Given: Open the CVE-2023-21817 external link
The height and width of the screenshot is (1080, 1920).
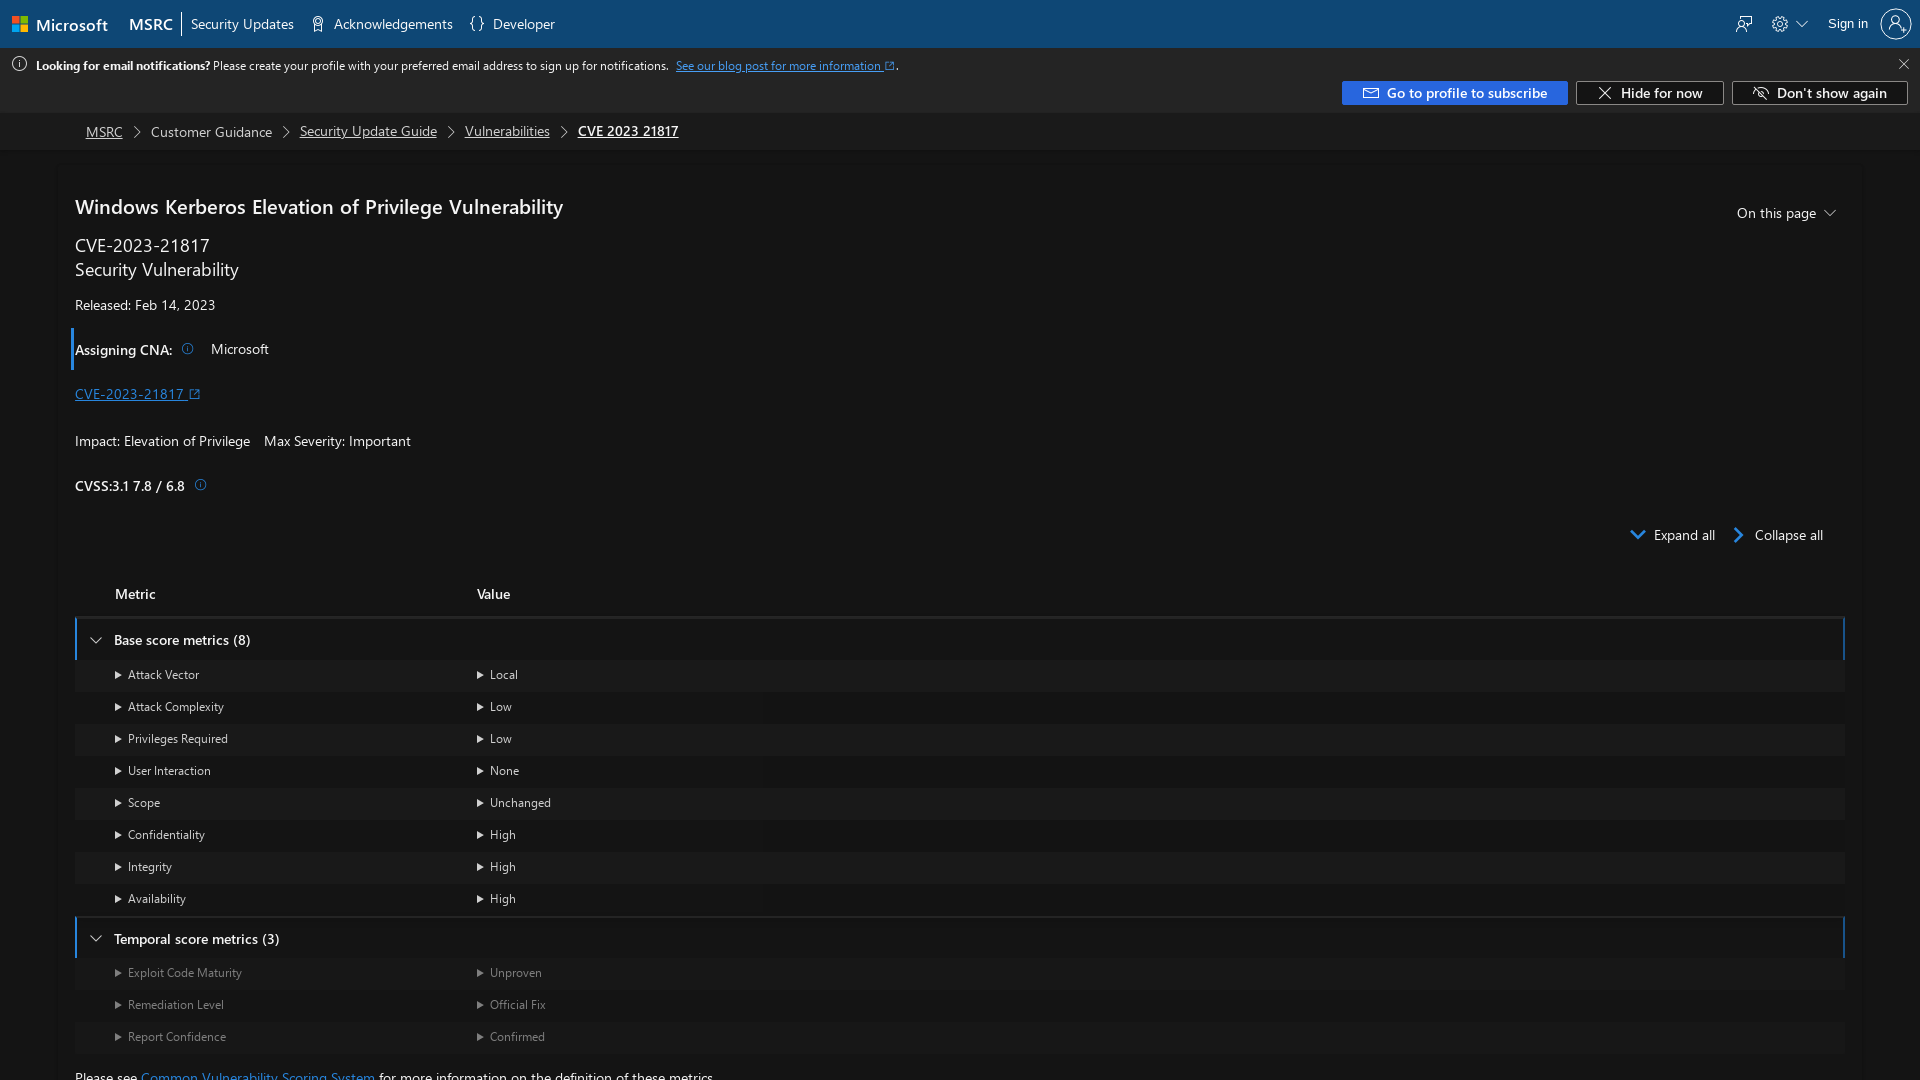Looking at the screenshot, I should click(138, 394).
